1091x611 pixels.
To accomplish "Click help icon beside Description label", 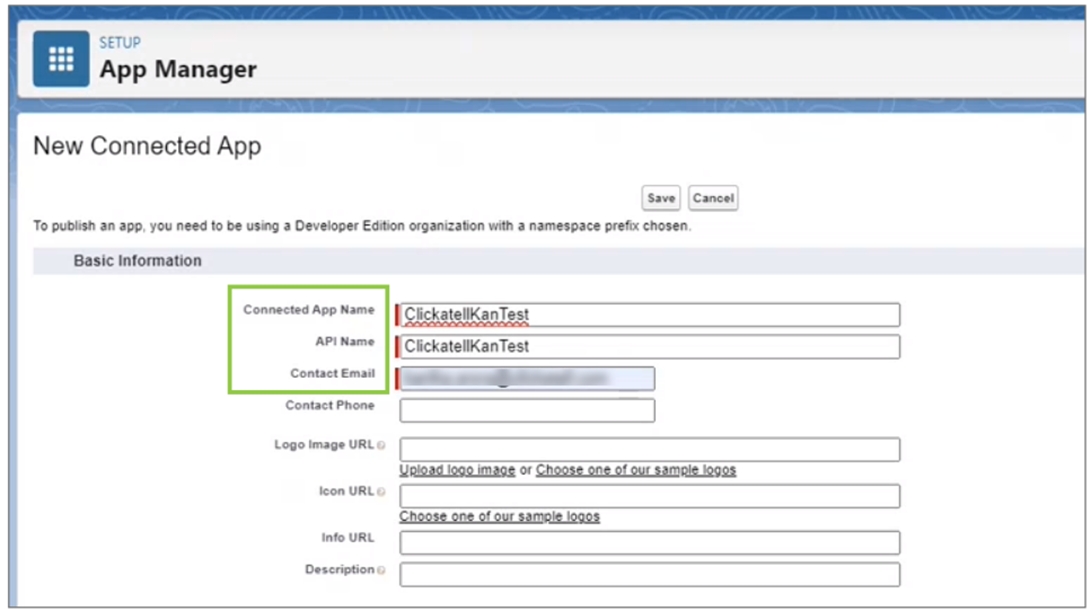I will click(382, 570).
